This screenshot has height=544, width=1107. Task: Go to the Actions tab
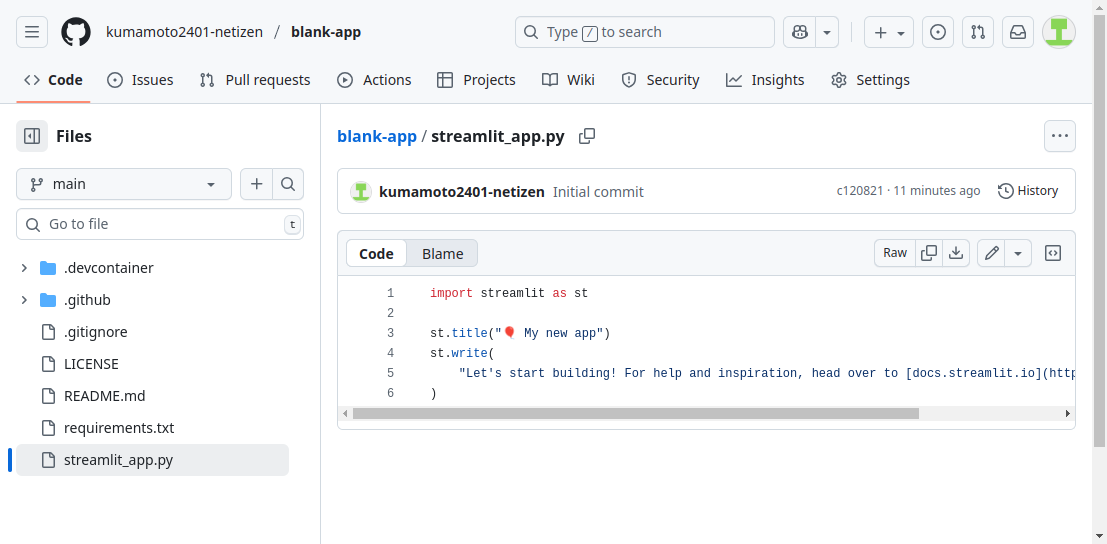click(x=374, y=80)
